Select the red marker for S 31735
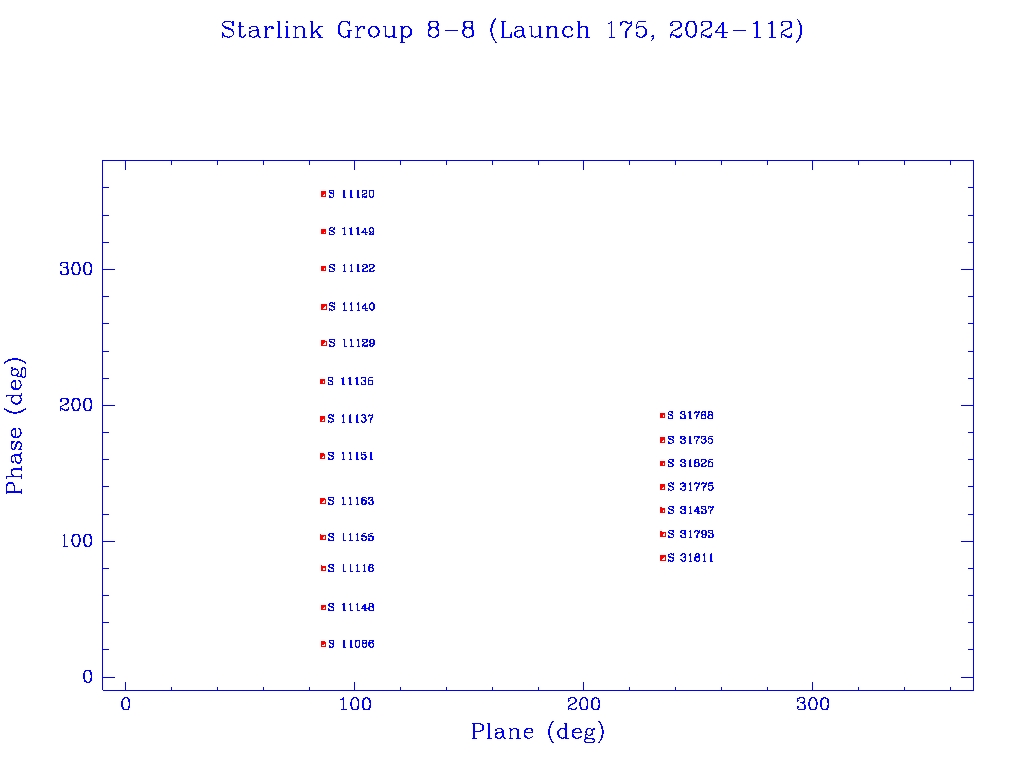This screenshot has width=1024, height=768. click(662, 440)
